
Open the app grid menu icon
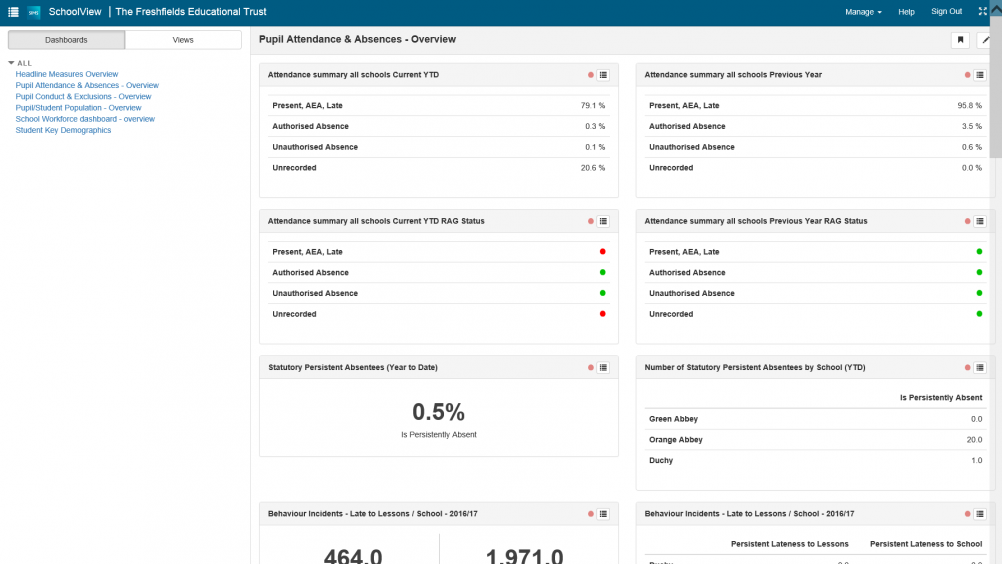coord(13,11)
